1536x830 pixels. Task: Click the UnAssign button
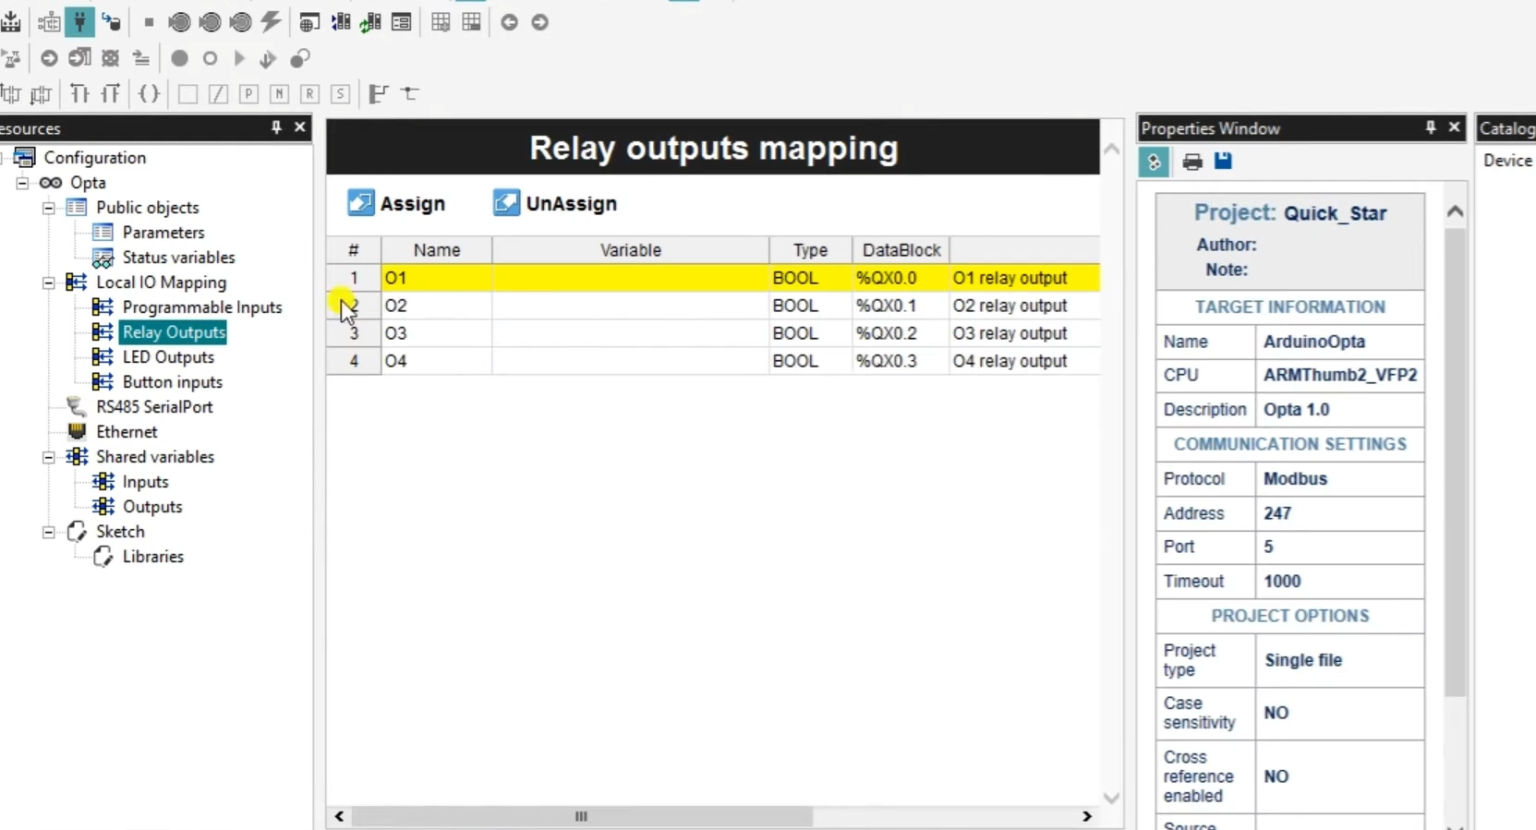click(555, 203)
